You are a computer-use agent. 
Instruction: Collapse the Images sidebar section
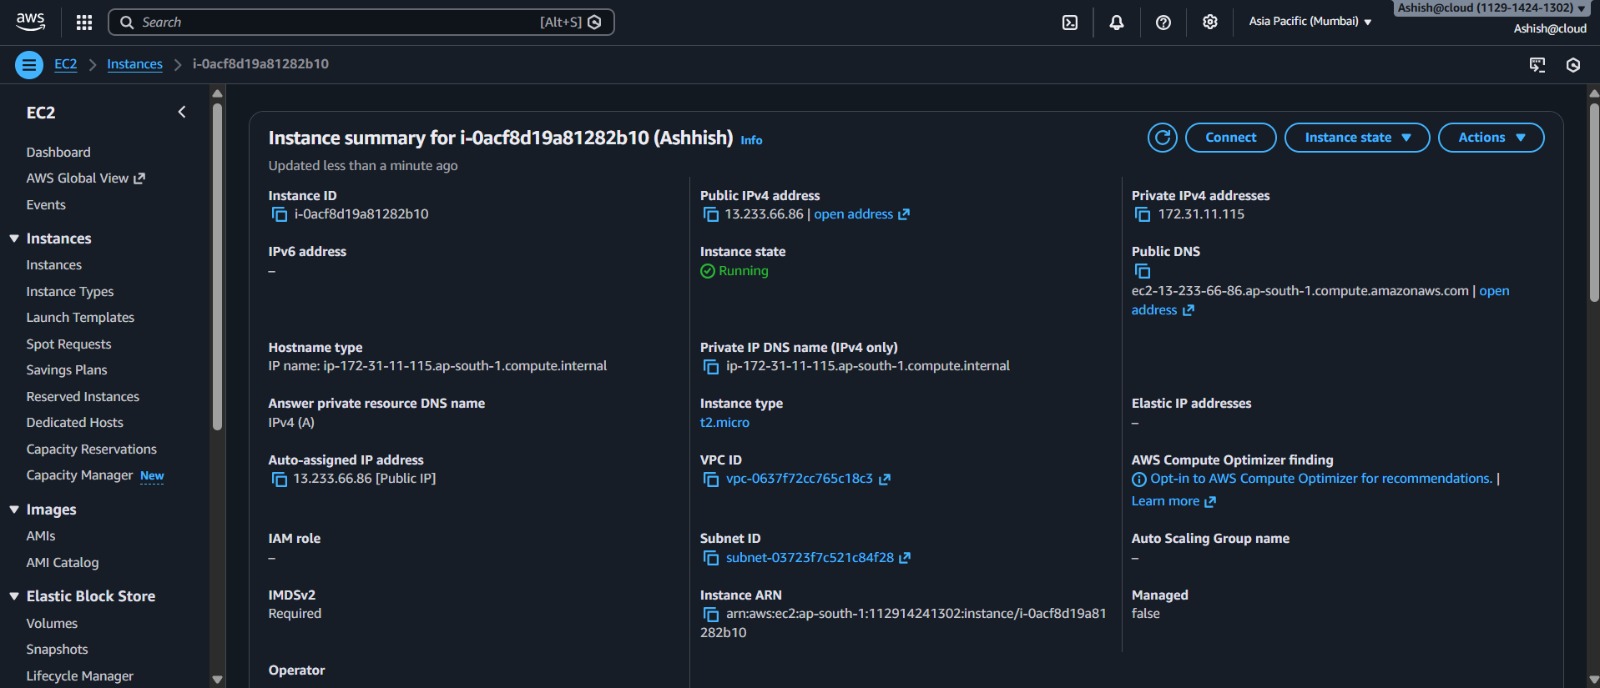(14, 509)
